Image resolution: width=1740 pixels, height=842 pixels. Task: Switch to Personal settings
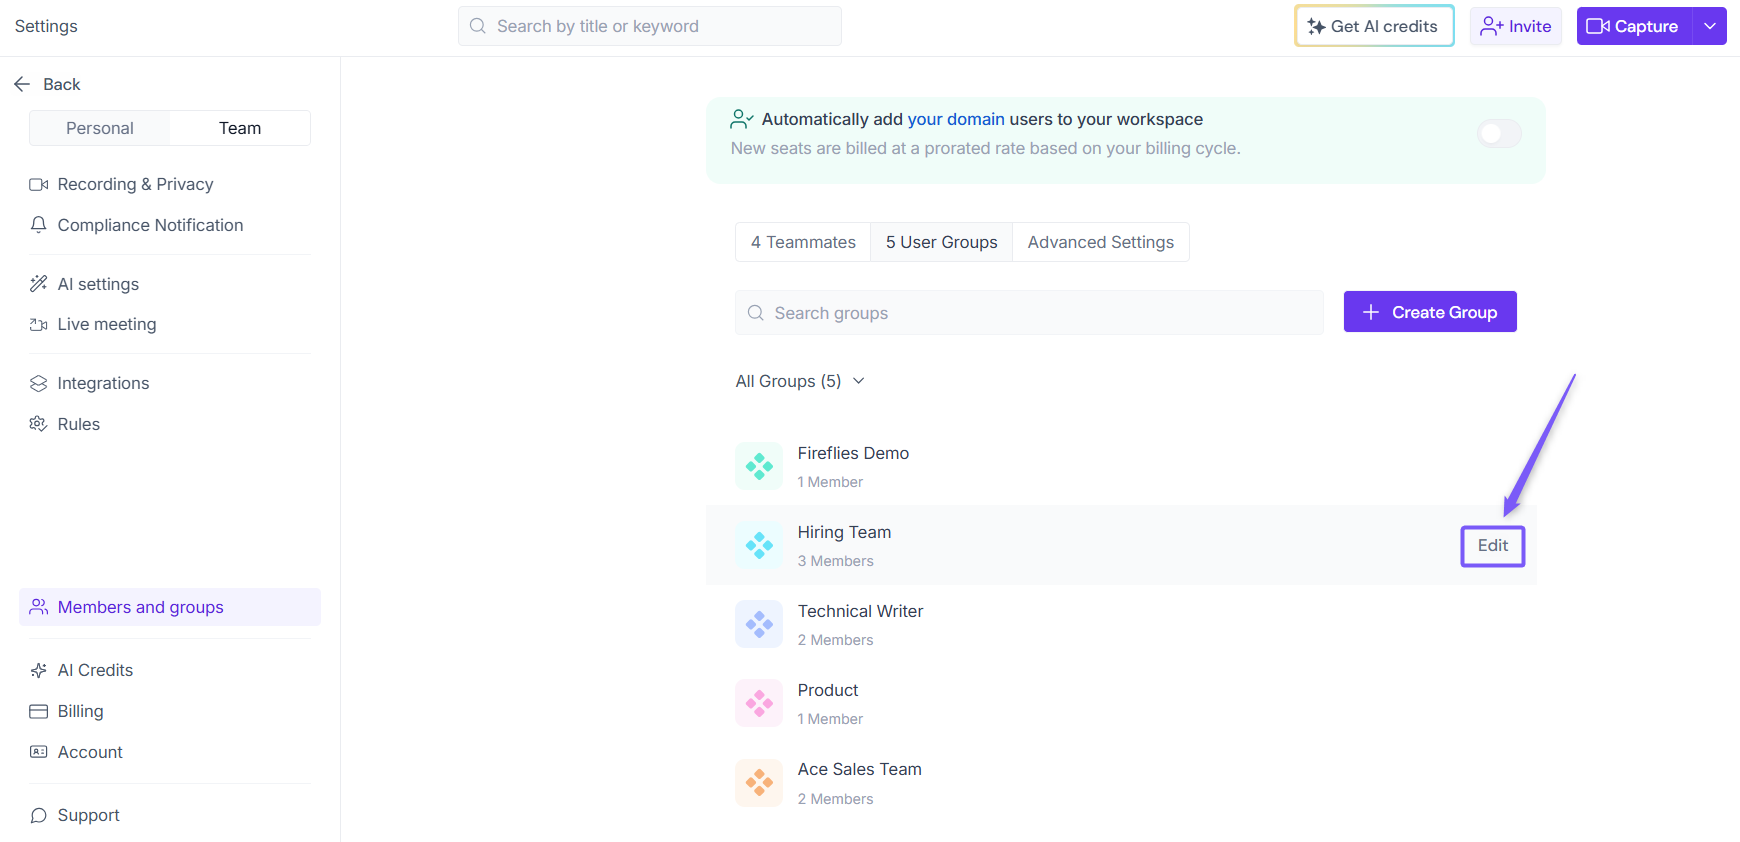100,128
